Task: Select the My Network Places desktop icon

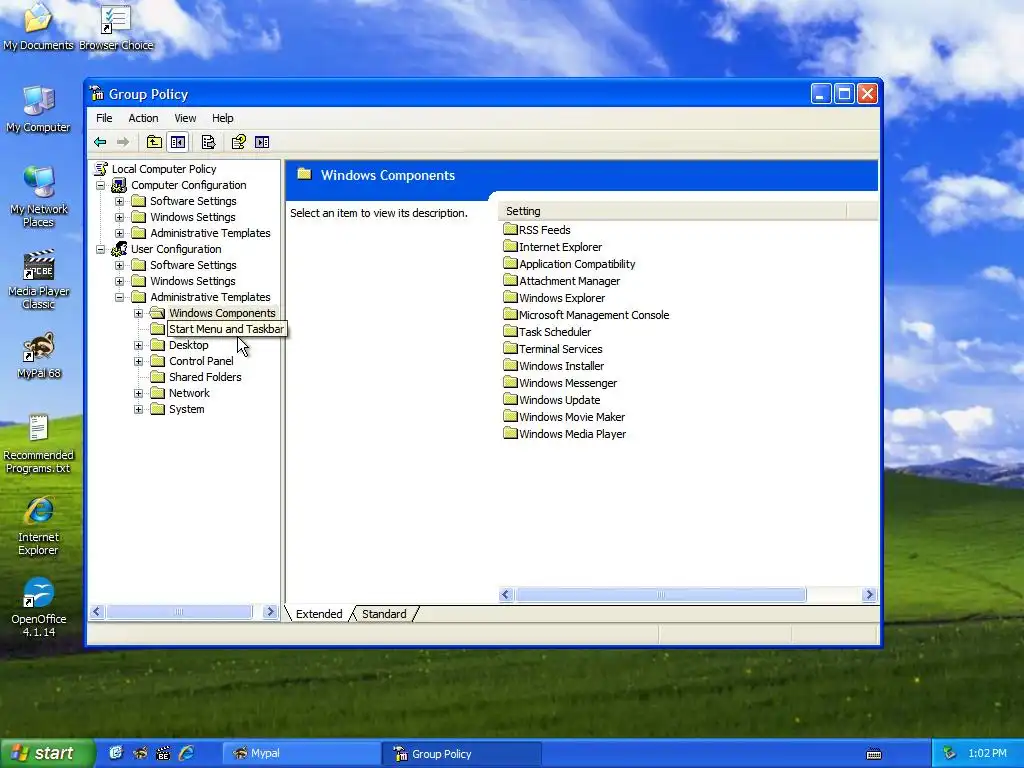Action: (x=39, y=197)
